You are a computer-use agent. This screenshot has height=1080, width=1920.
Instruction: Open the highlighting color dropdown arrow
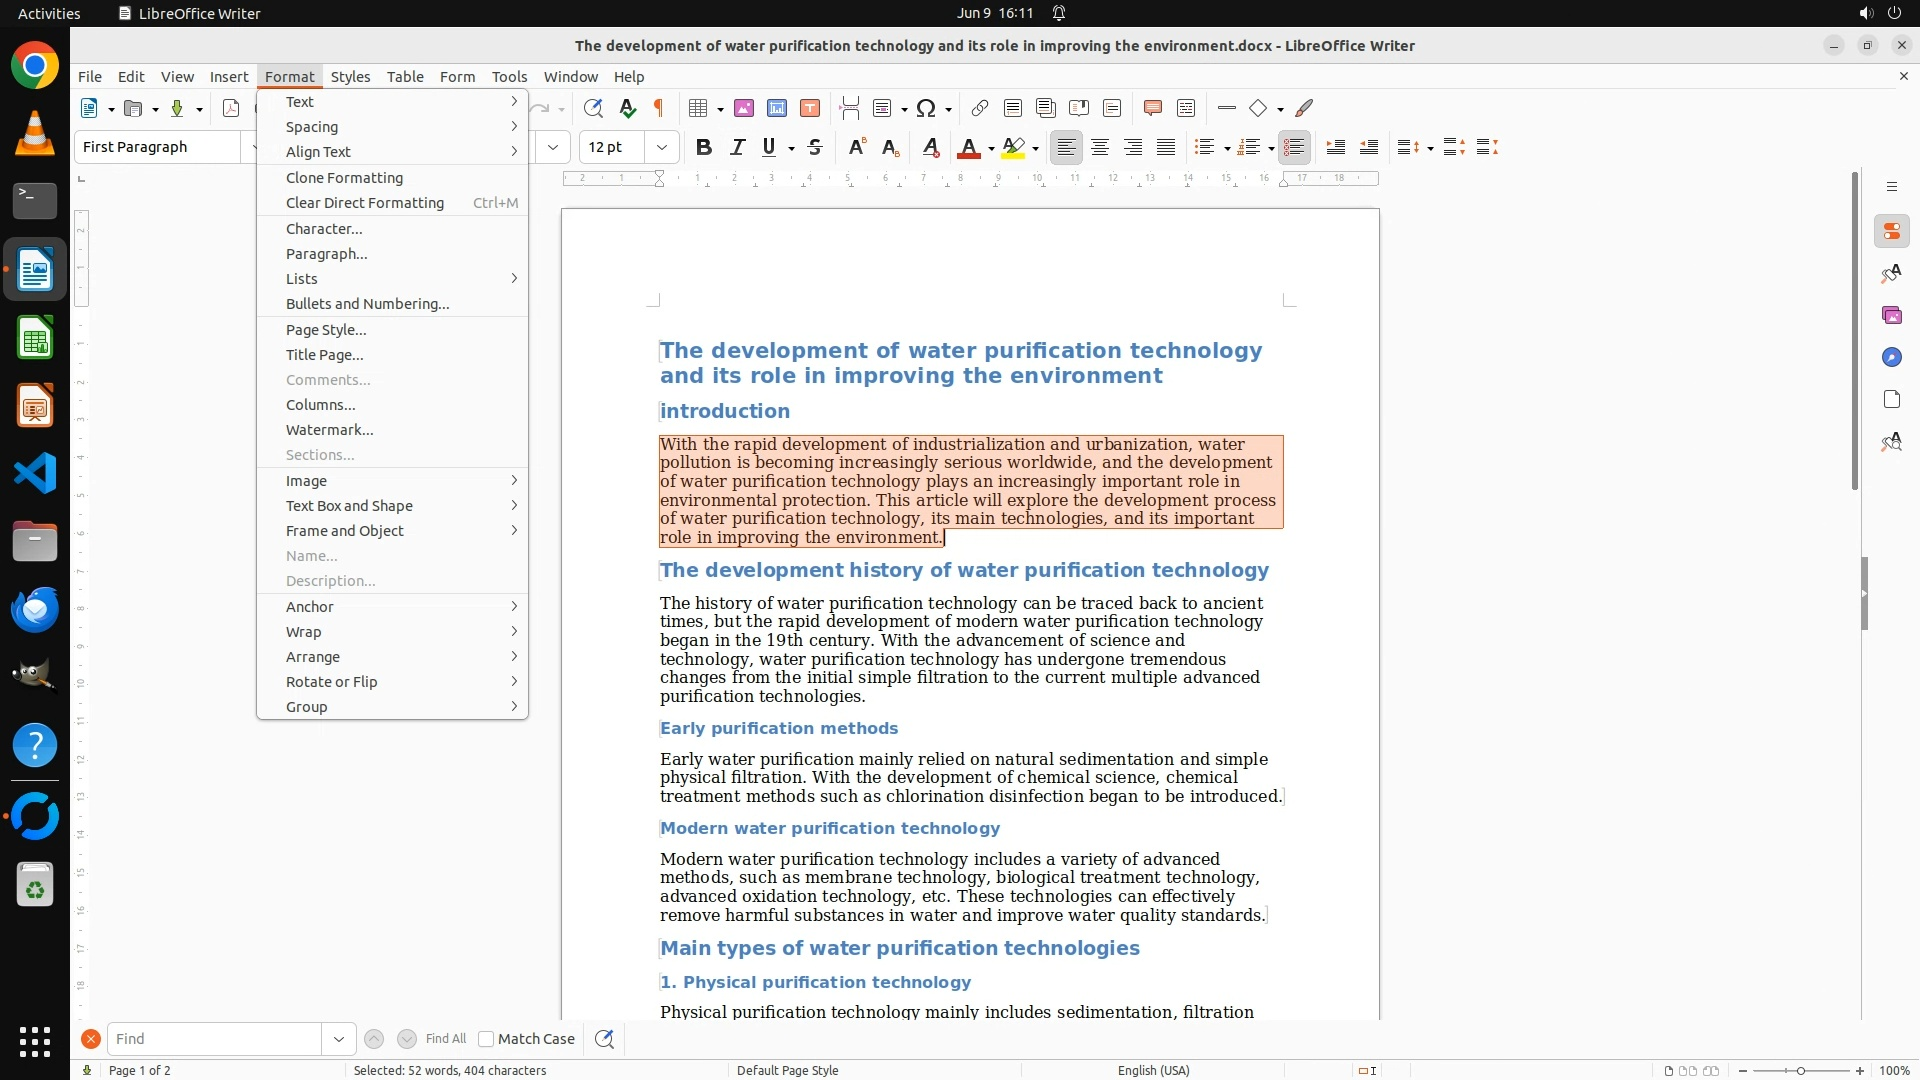(1036, 148)
